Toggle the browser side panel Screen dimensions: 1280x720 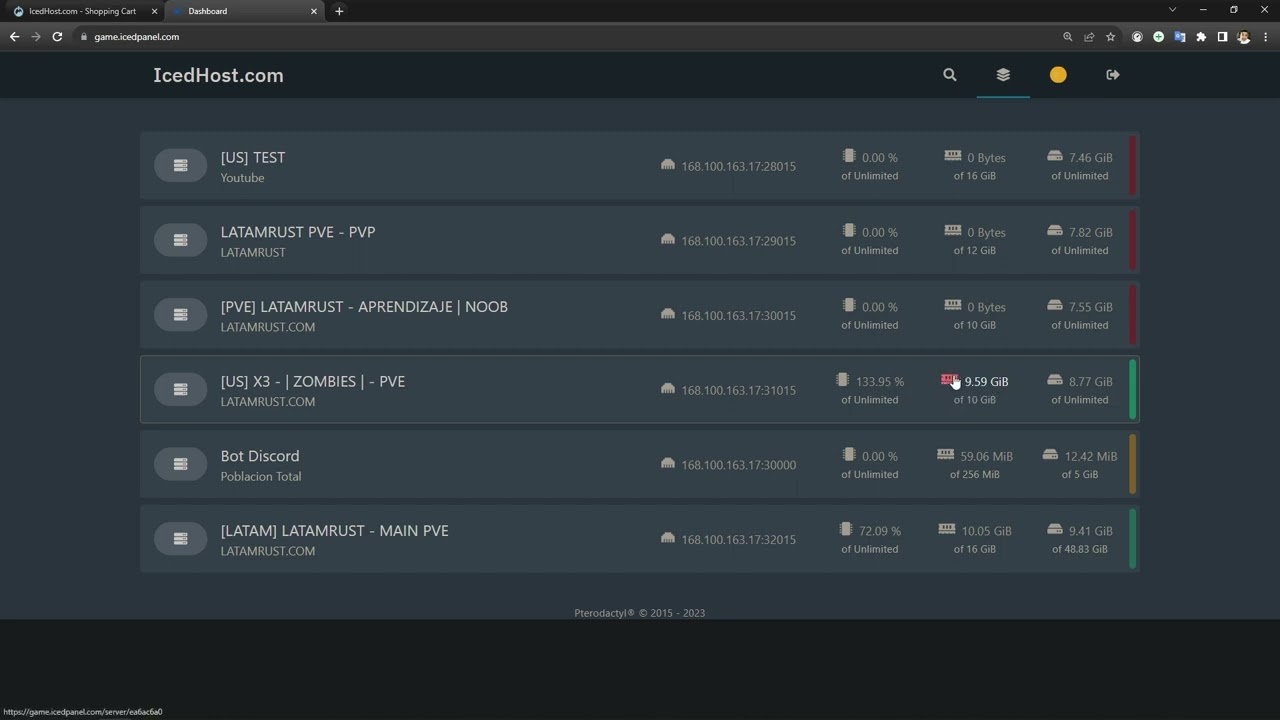click(x=1222, y=37)
